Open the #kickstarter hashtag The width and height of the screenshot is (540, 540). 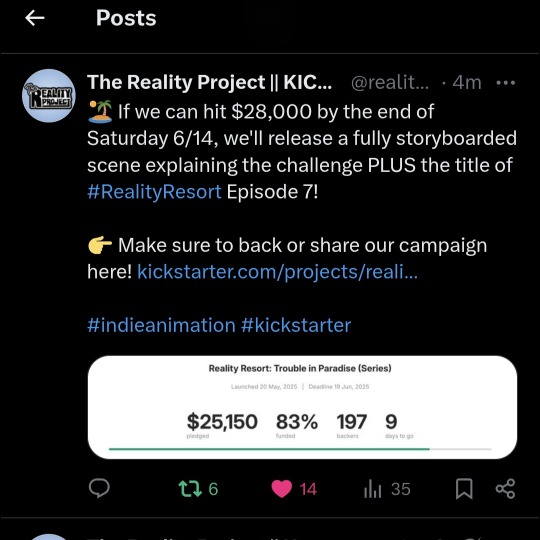pos(296,325)
